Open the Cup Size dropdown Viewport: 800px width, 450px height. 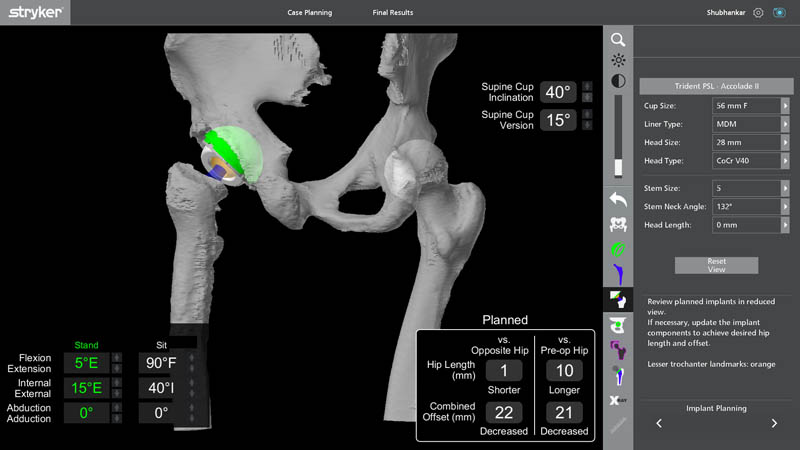[751, 106]
